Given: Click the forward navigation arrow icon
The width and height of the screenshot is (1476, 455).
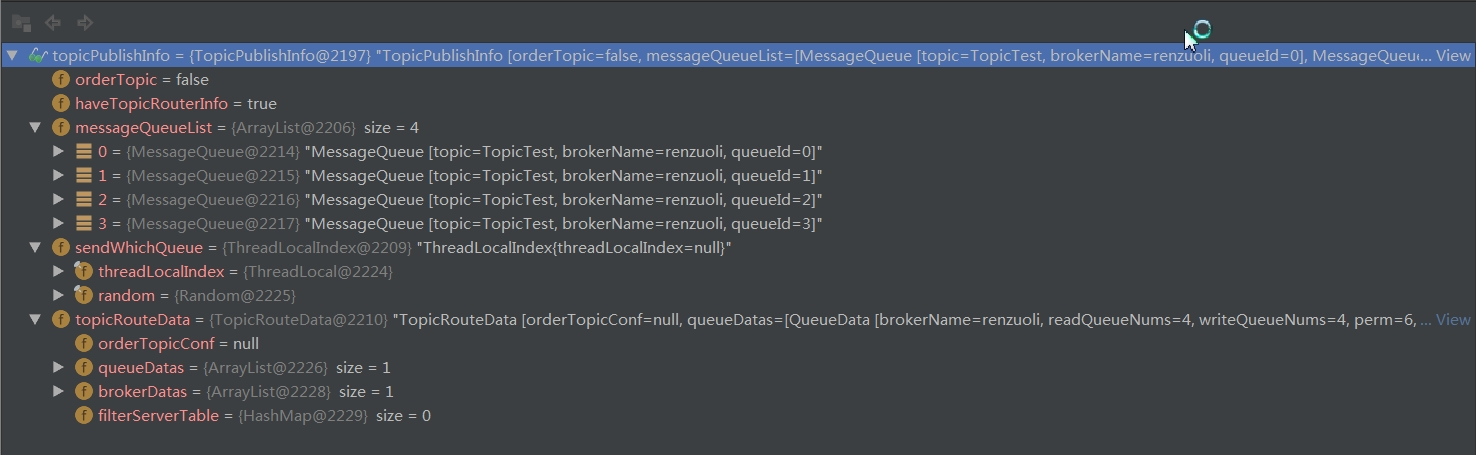Looking at the screenshot, I should [85, 22].
